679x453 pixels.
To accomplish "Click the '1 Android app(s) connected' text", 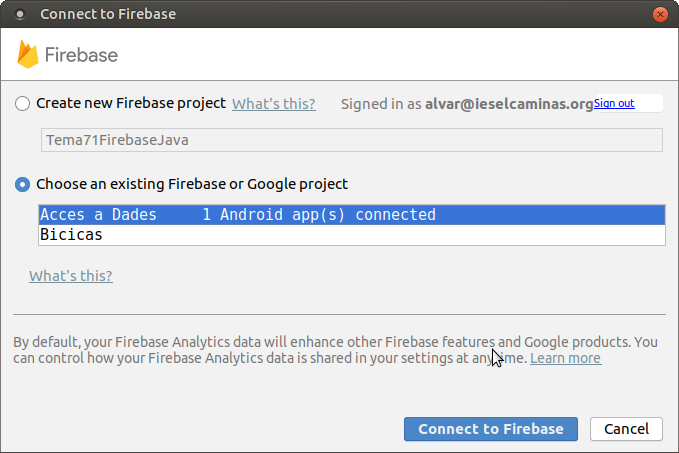I will (319, 215).
